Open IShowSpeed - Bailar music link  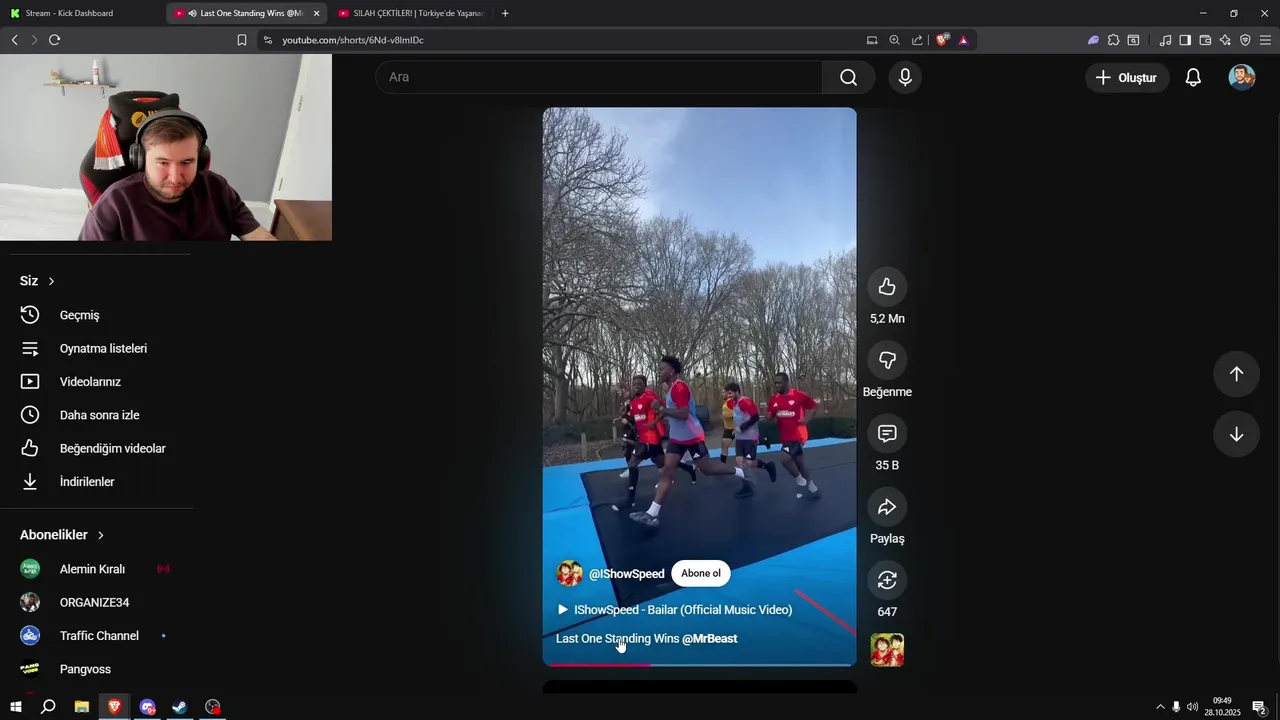(675, 609)
